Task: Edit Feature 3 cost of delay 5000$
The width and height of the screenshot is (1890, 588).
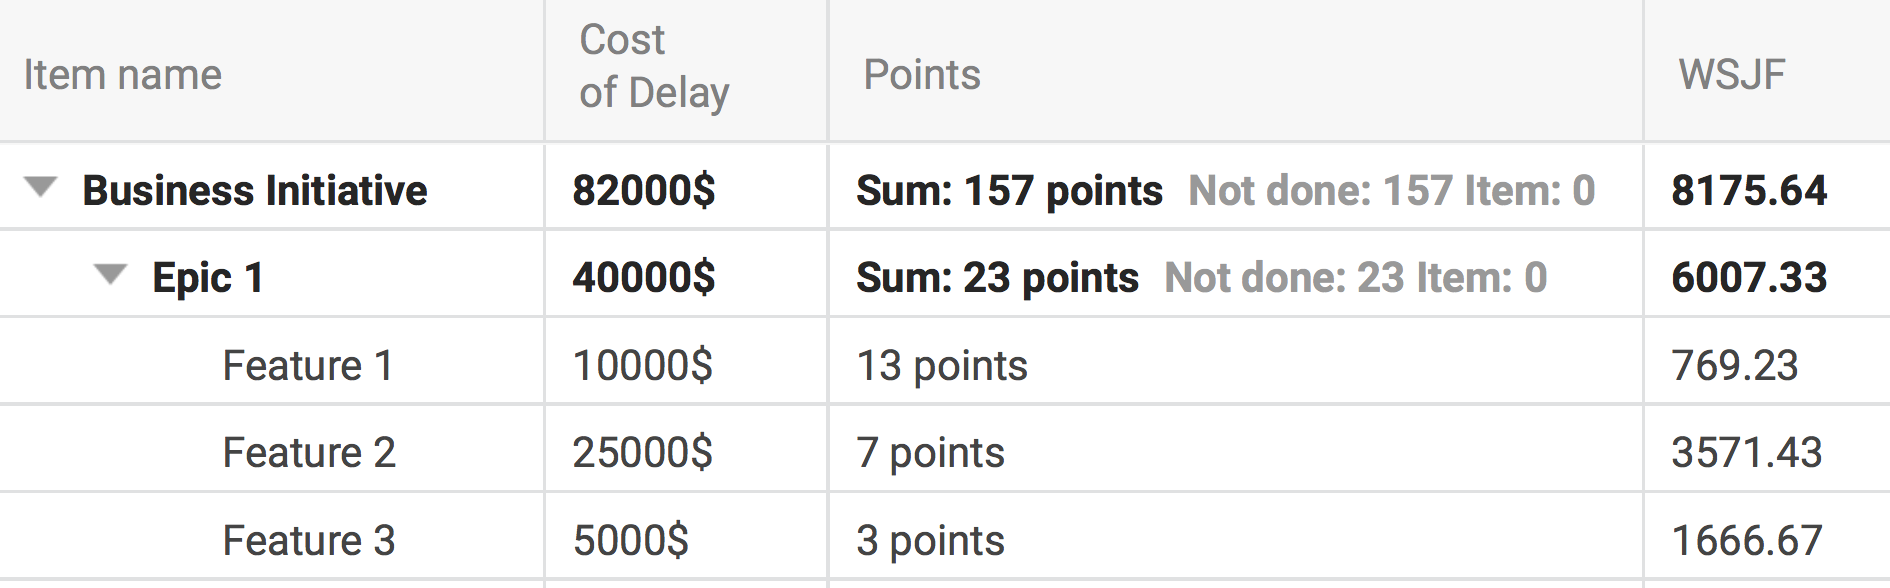Action: (630, 541)
